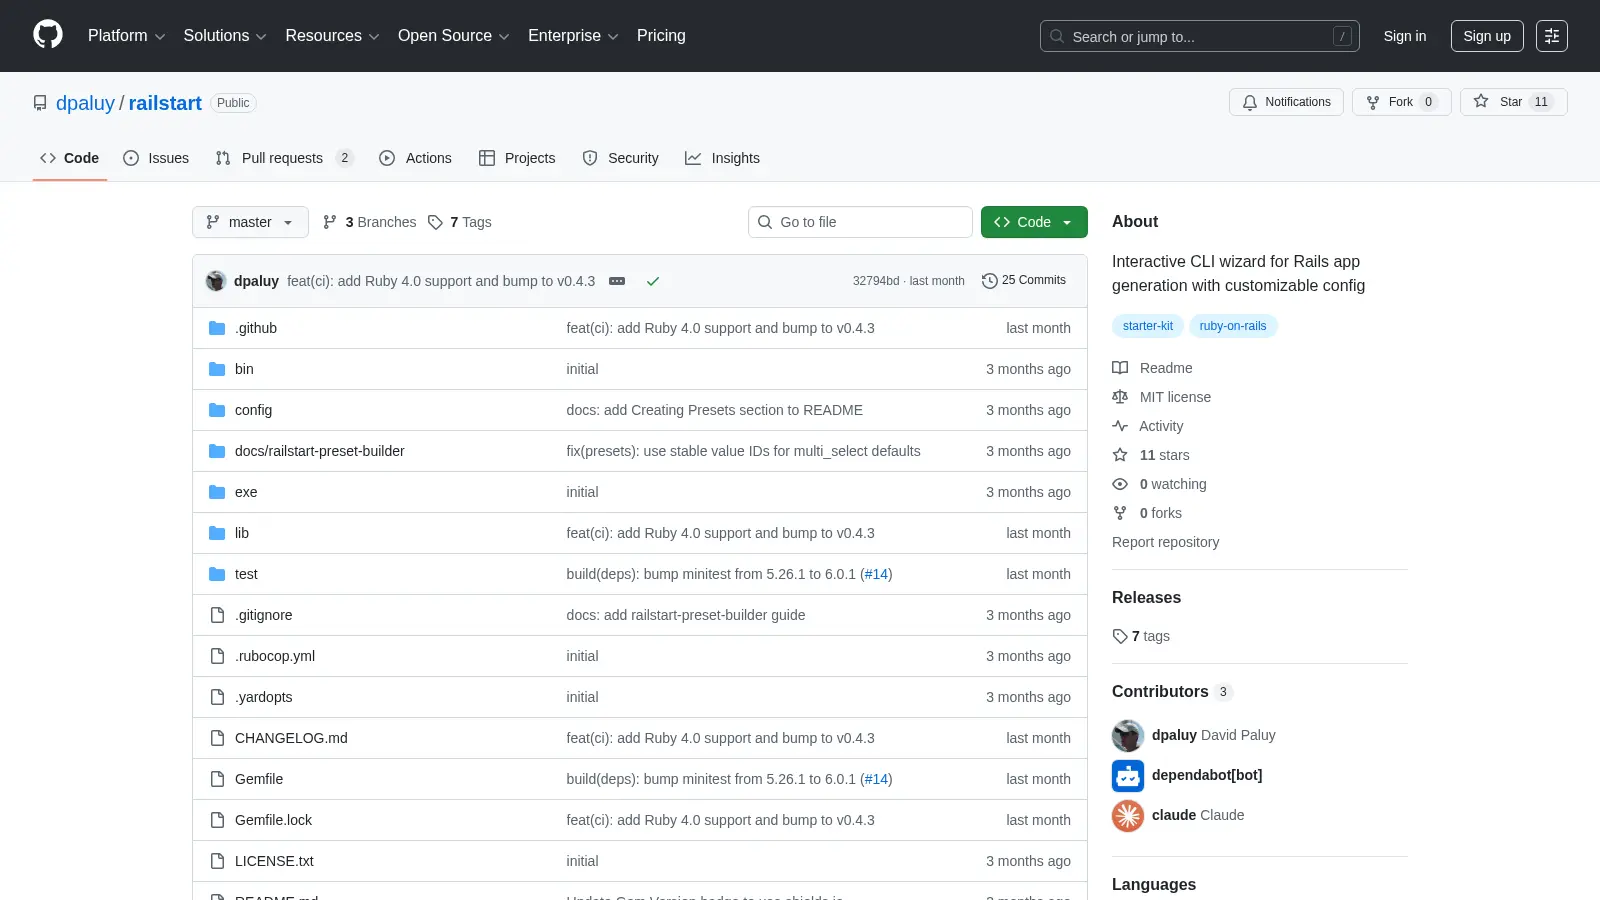
Task: Open the master branch selector dropdown
Action: pyautogui.click(x=250, y=222)
